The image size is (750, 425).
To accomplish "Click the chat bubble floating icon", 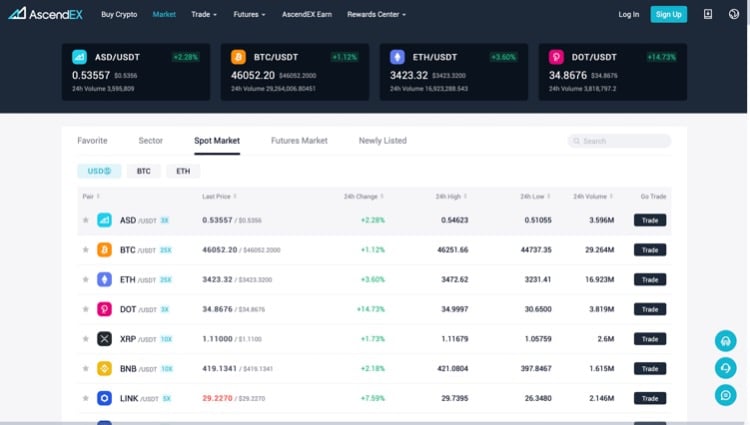I will coord(726,395).
